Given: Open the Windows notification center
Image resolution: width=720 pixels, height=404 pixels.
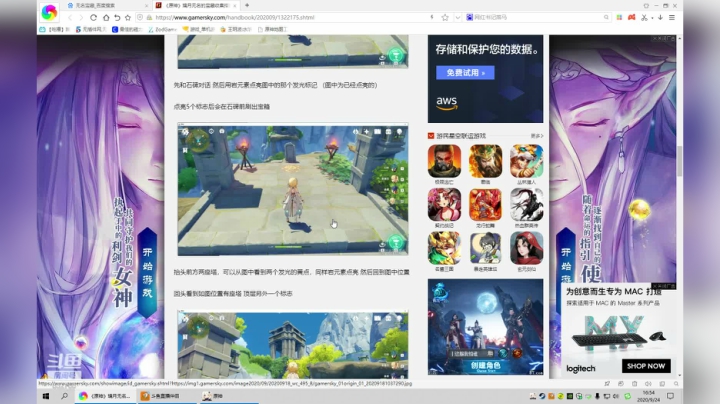Looking at the screenshot, I should (670, 396).
